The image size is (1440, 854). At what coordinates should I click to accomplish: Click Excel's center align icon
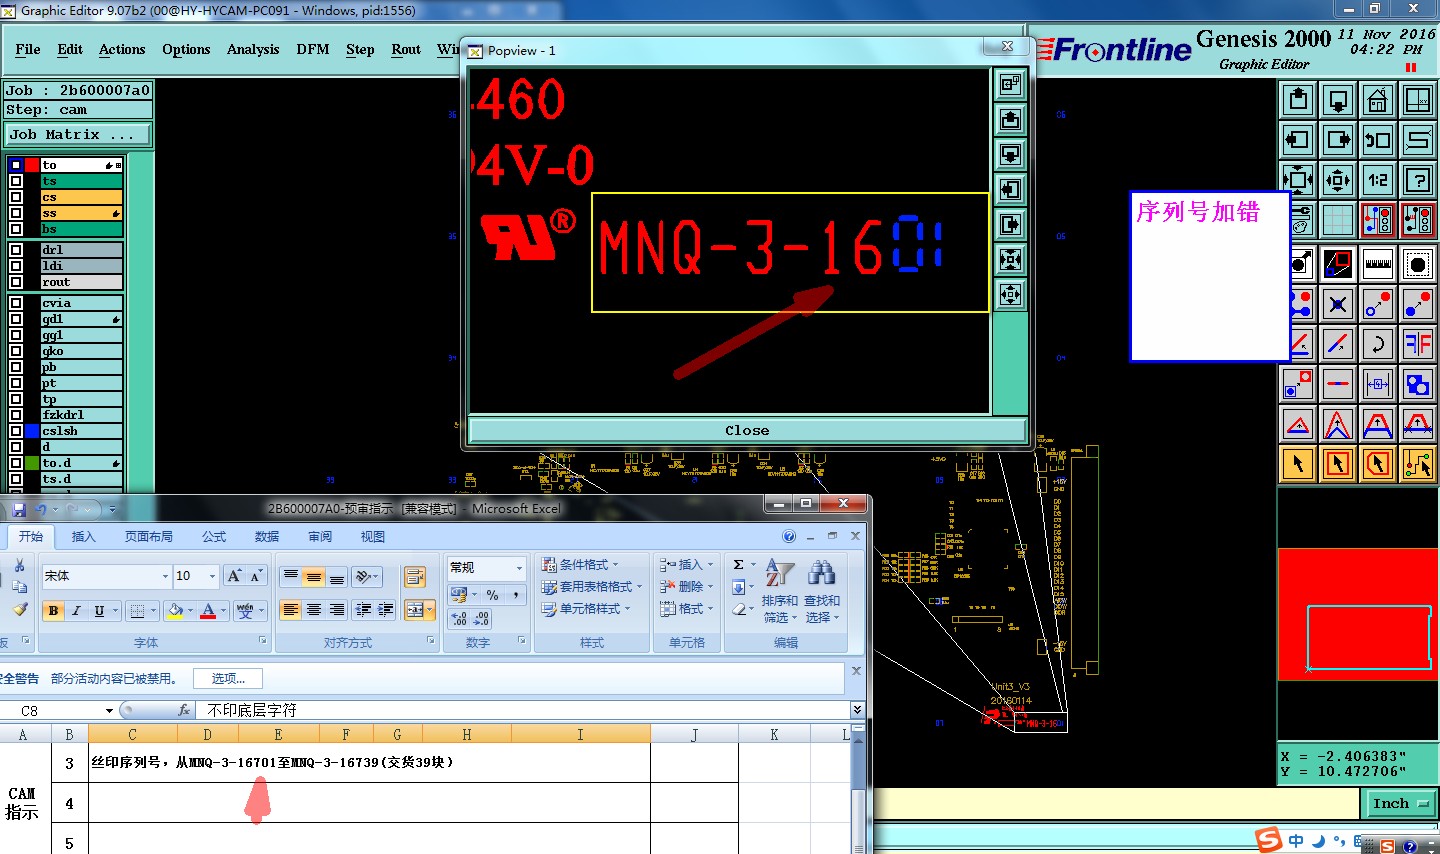coord(314,610)
